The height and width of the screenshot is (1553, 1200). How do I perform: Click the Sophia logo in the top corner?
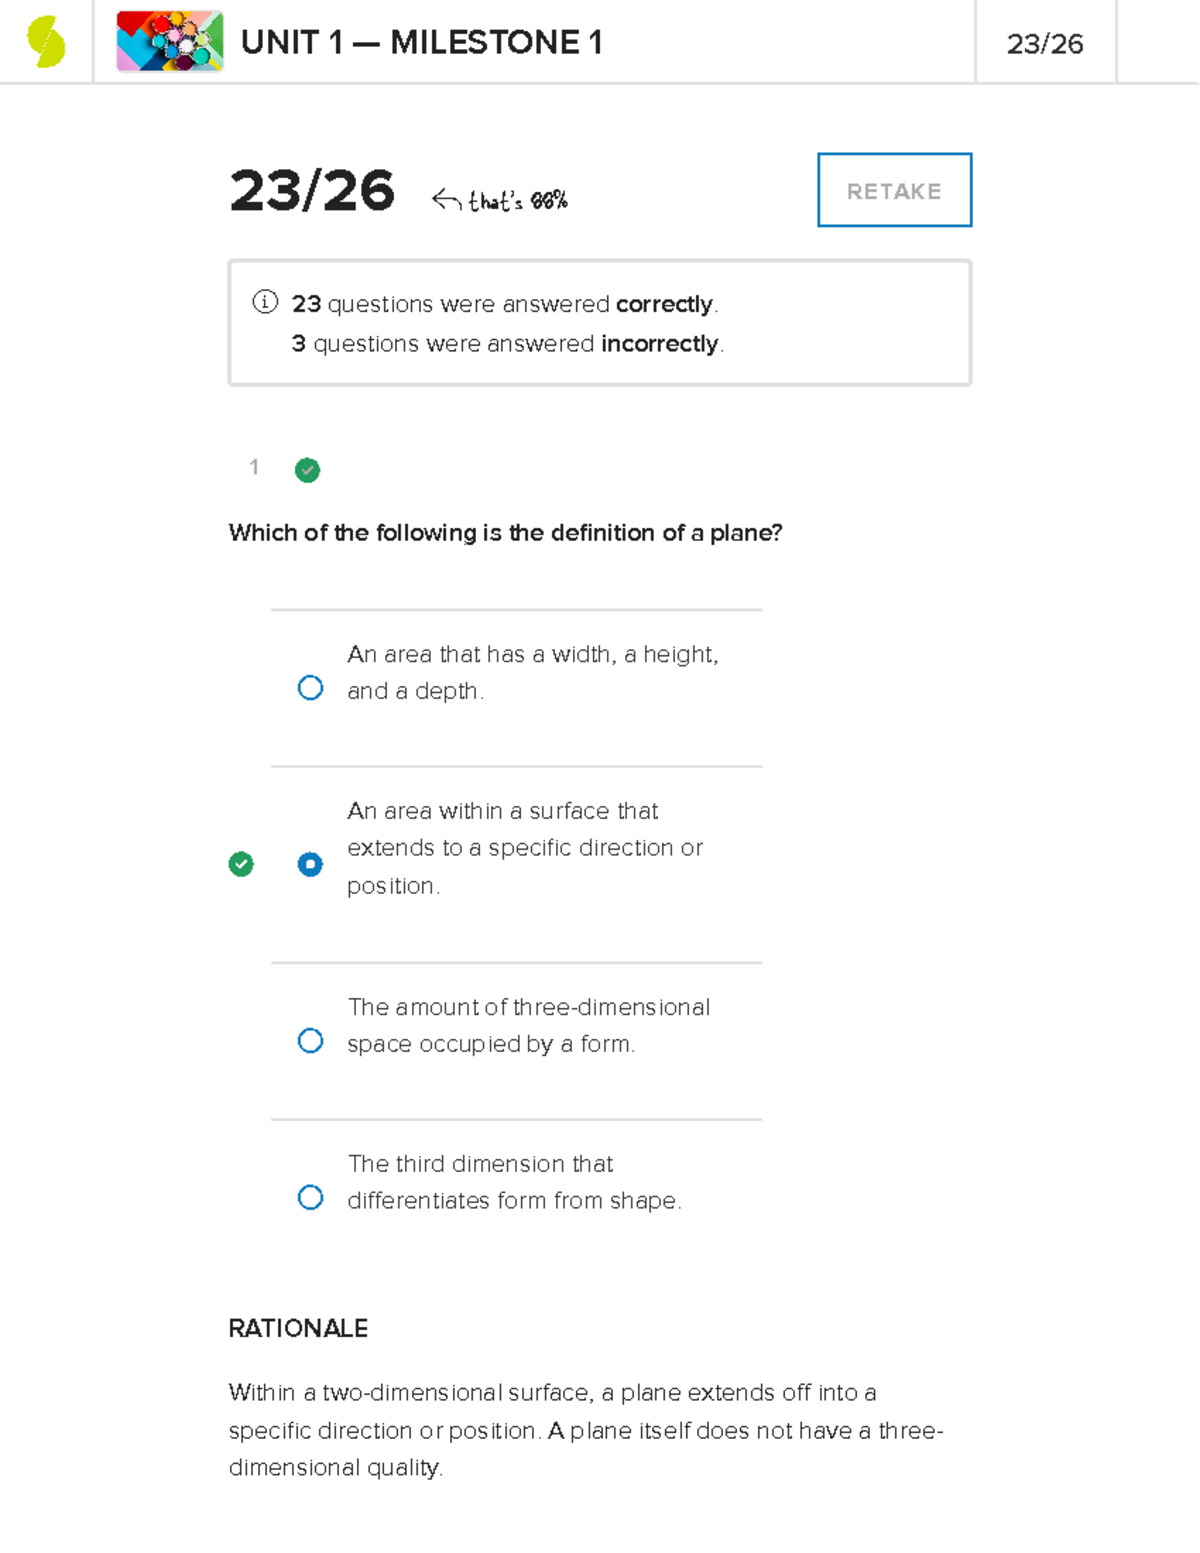coord(45,42)
